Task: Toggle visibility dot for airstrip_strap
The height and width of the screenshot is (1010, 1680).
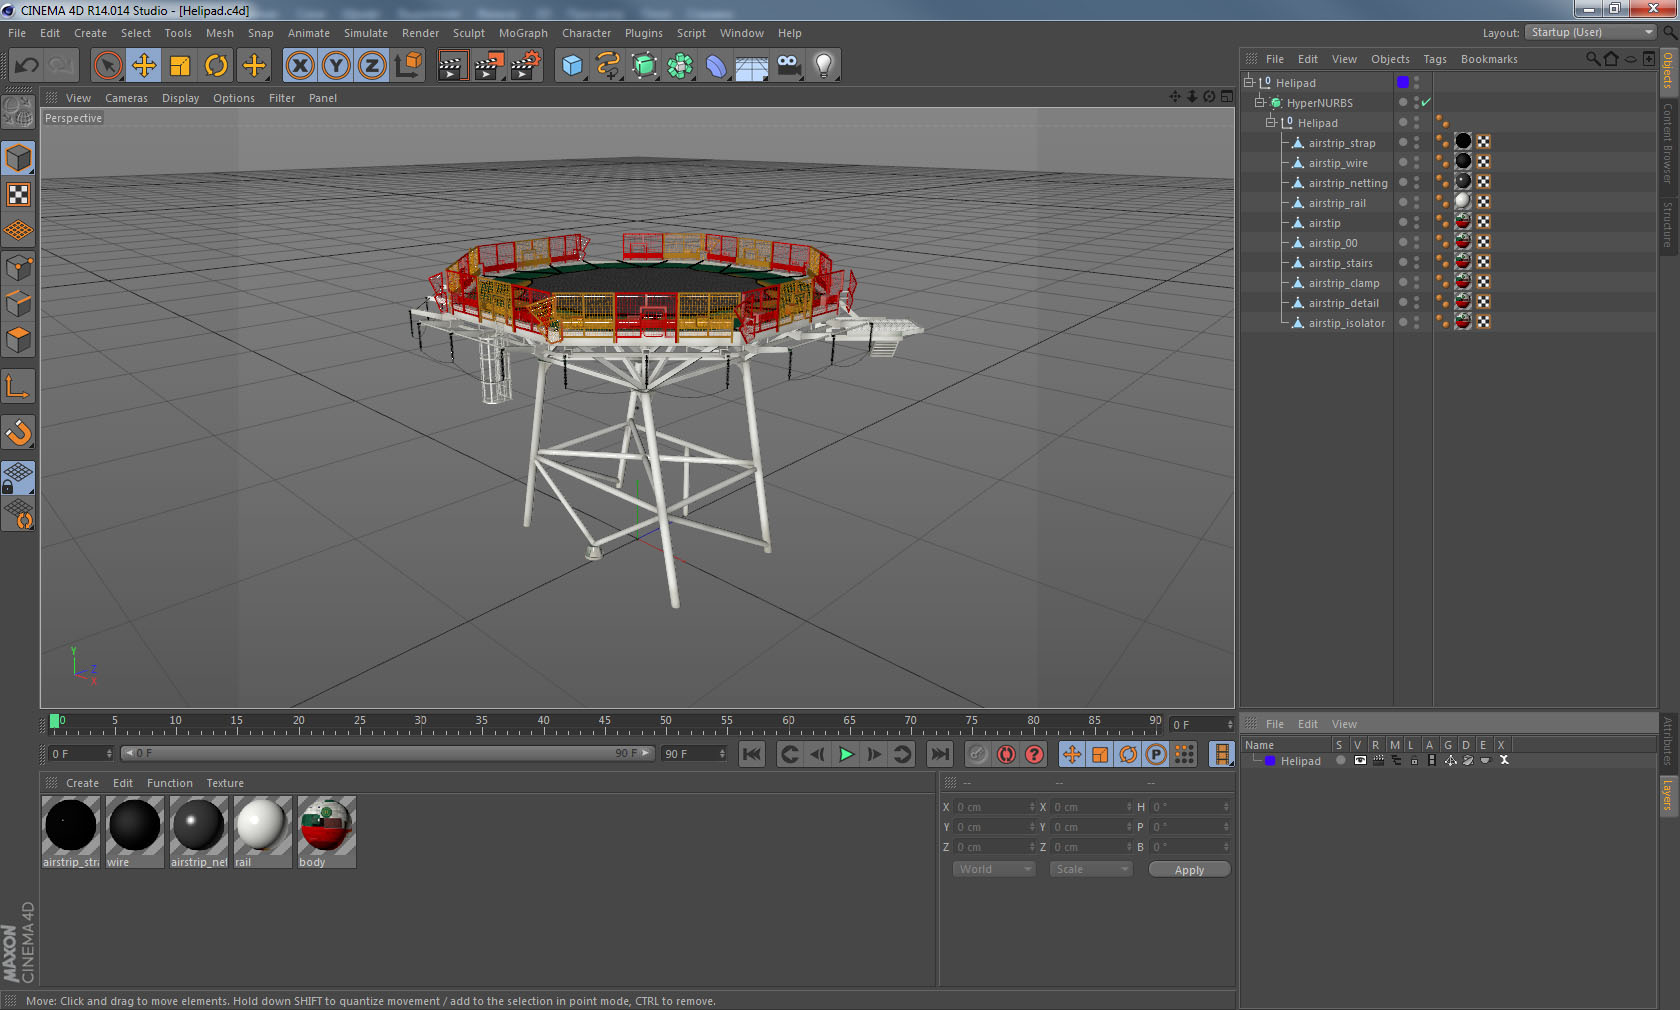Action: click(1403, 142)
